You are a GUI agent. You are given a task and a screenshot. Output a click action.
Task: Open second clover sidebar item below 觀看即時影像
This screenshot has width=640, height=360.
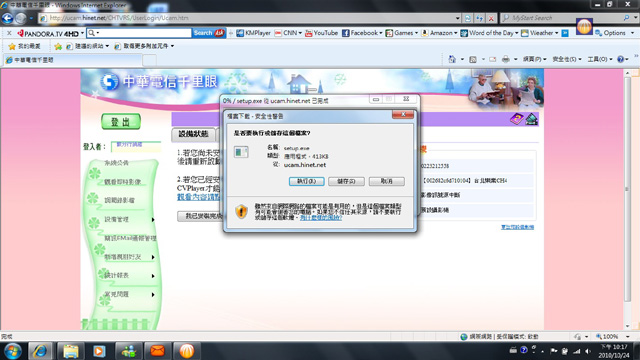[119, 200]
